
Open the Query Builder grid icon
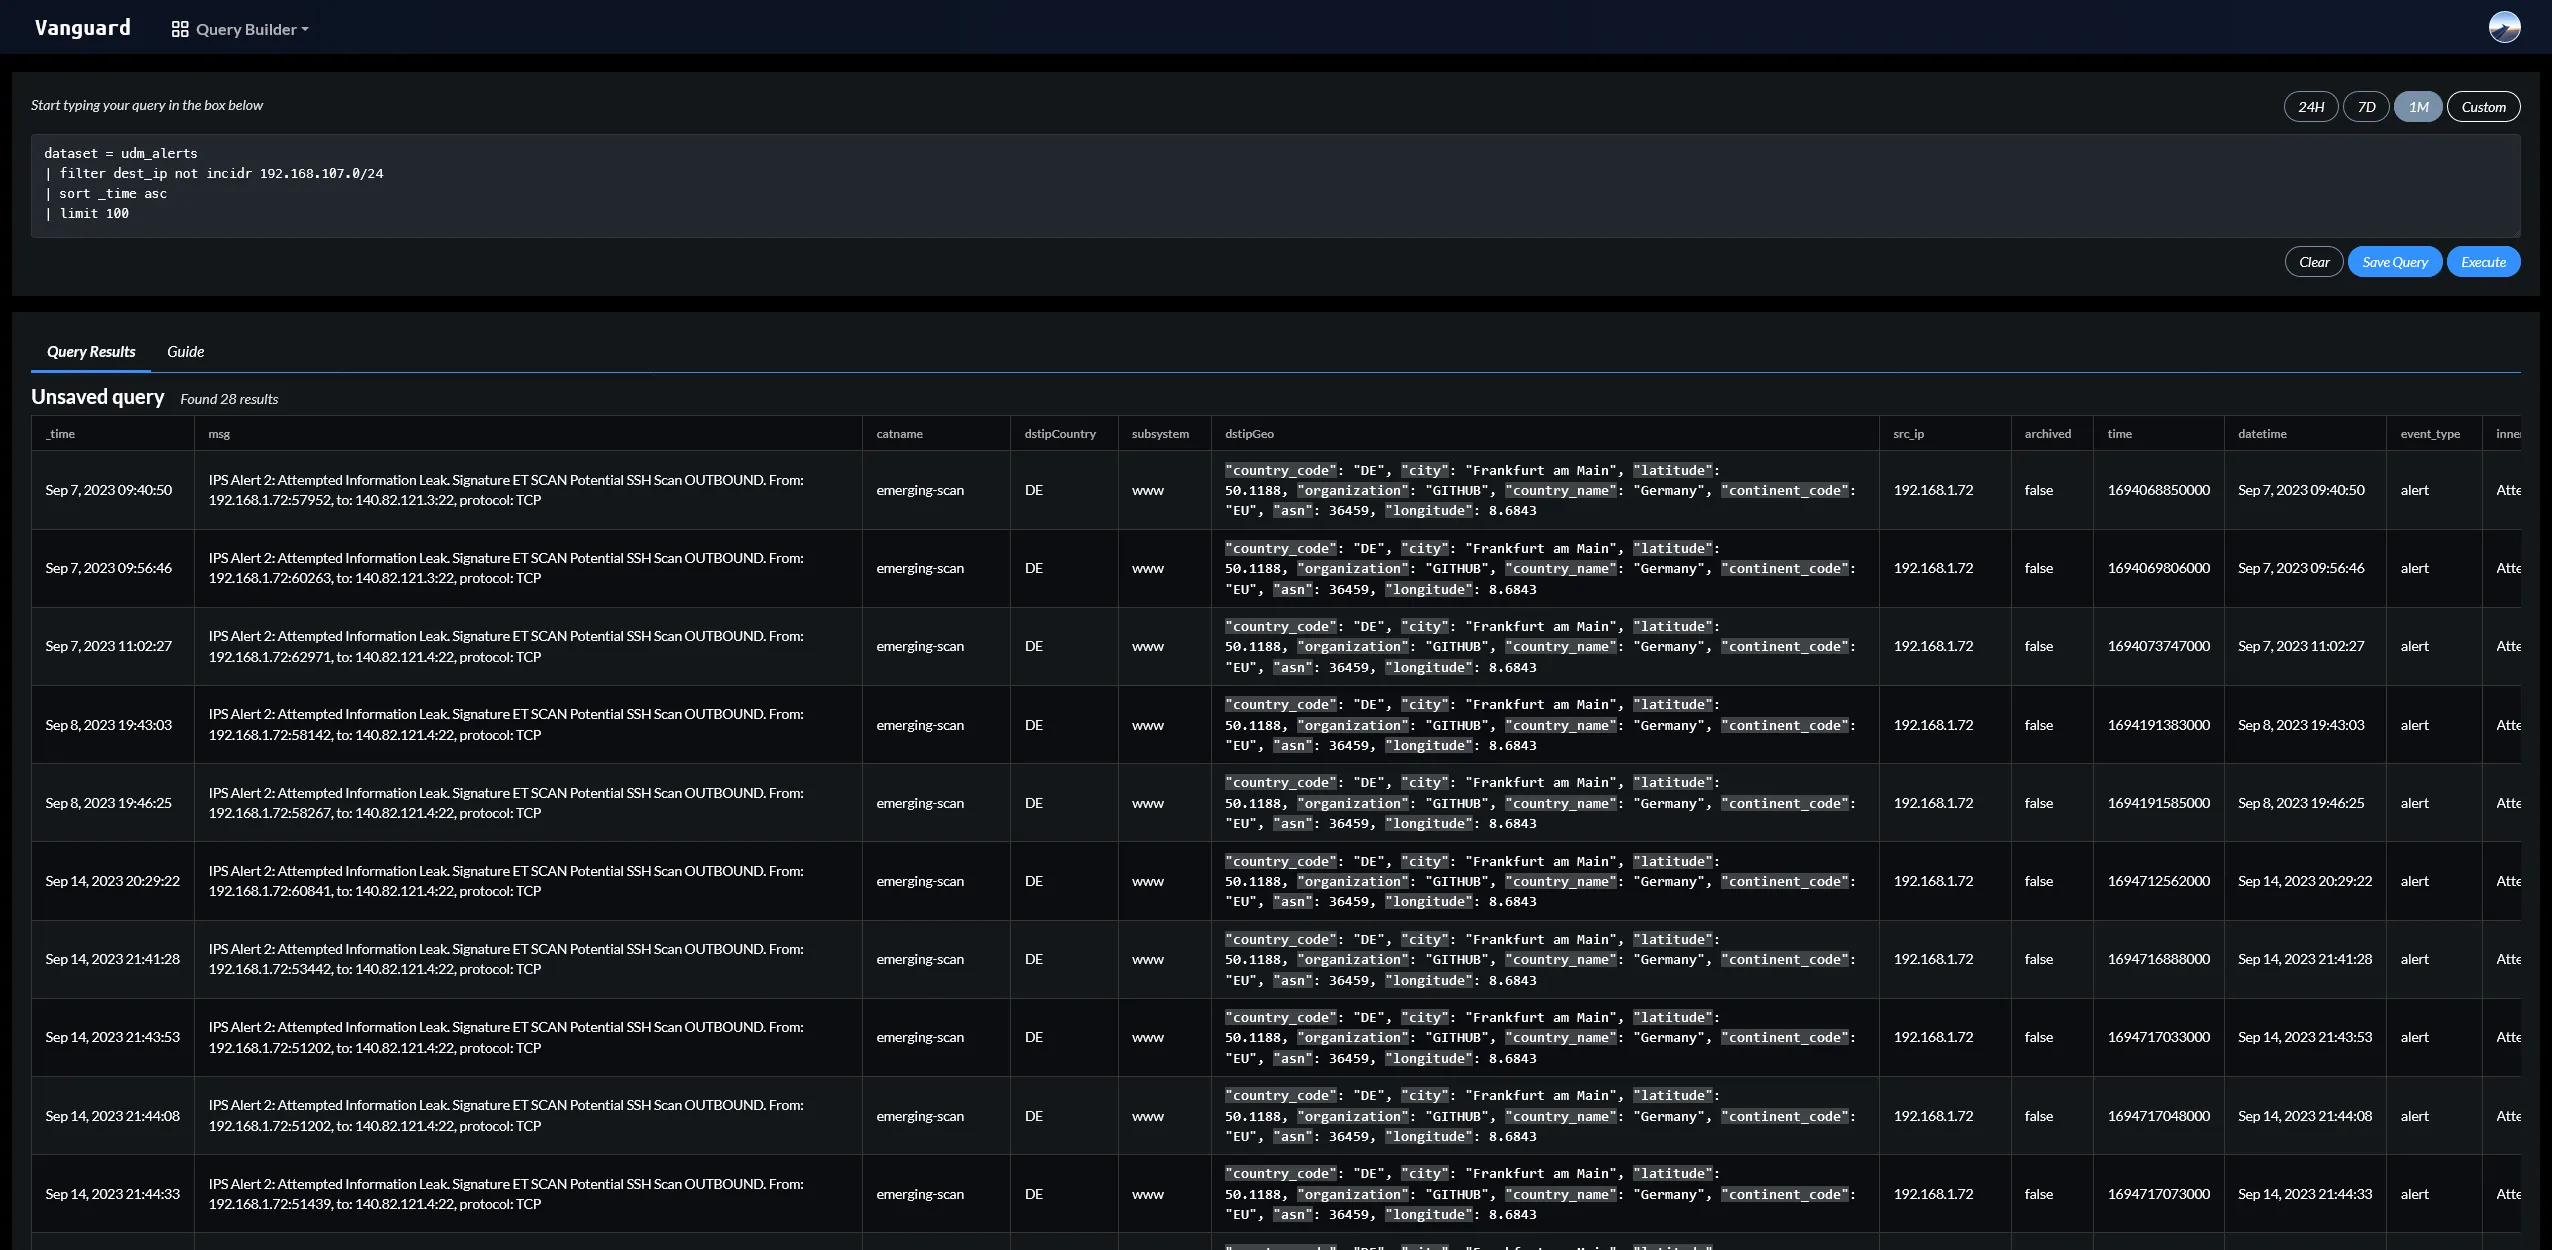tap(179, 29)
